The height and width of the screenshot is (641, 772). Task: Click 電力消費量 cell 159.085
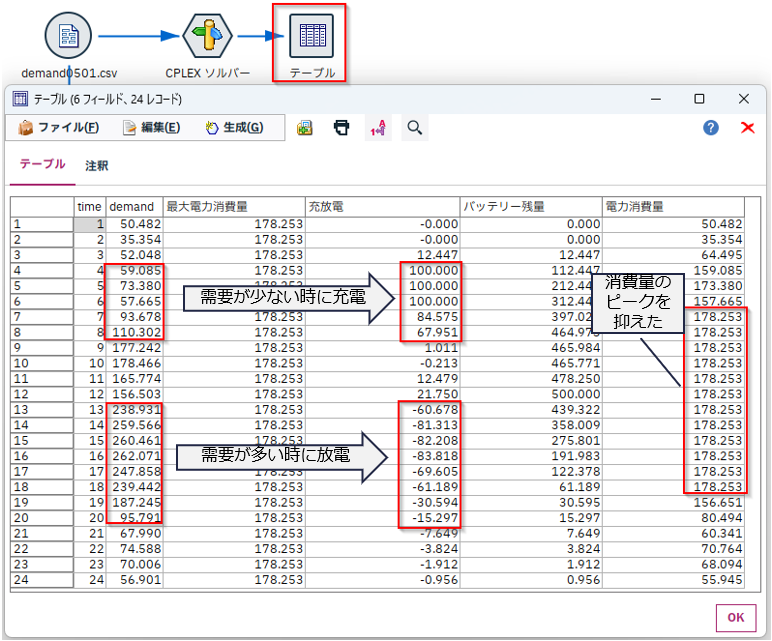673,271
